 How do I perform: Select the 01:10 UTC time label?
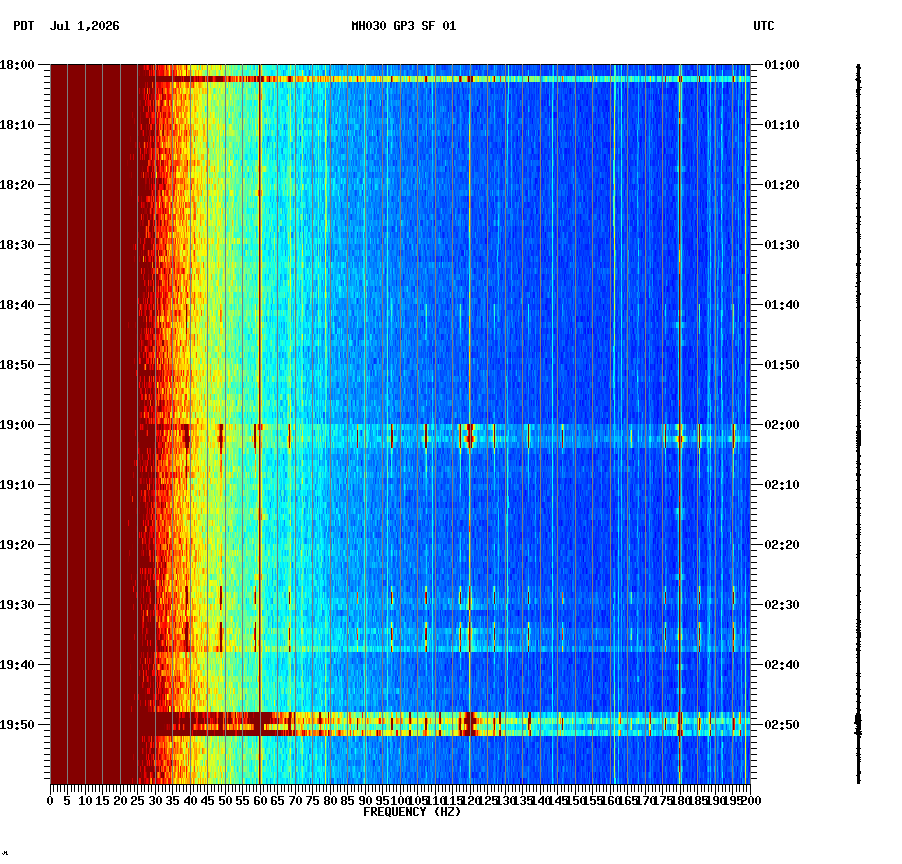pos(782,125)
